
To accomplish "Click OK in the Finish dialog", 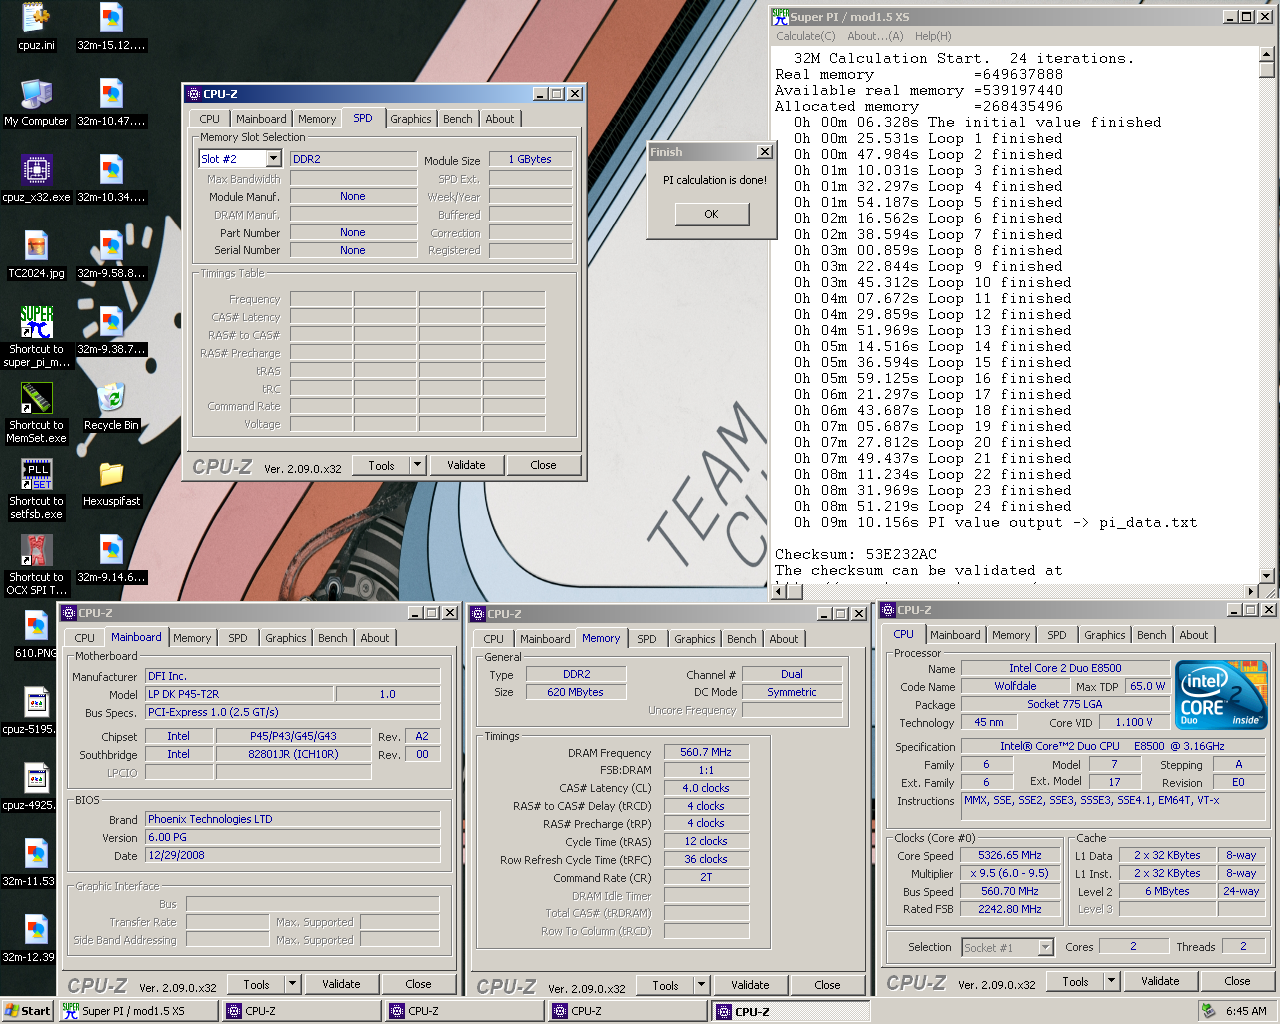I will point(711,214).
